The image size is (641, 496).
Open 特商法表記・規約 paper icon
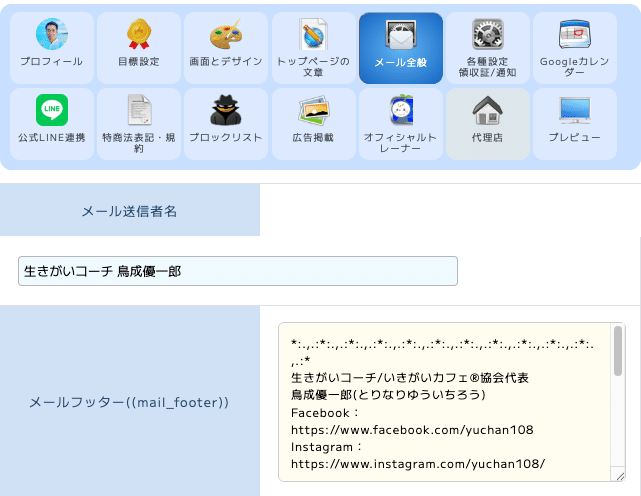click(139, 110)
